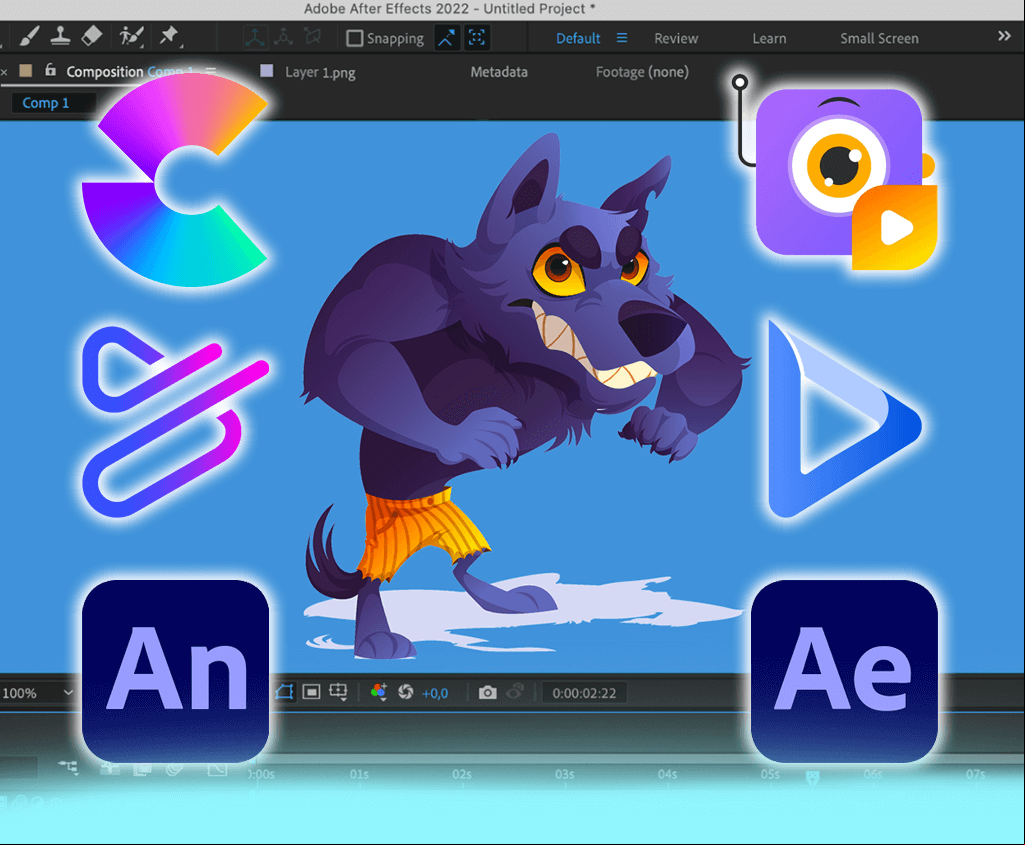Switch to the Learn workspace

pyautogui.click(x=769, y=39)
